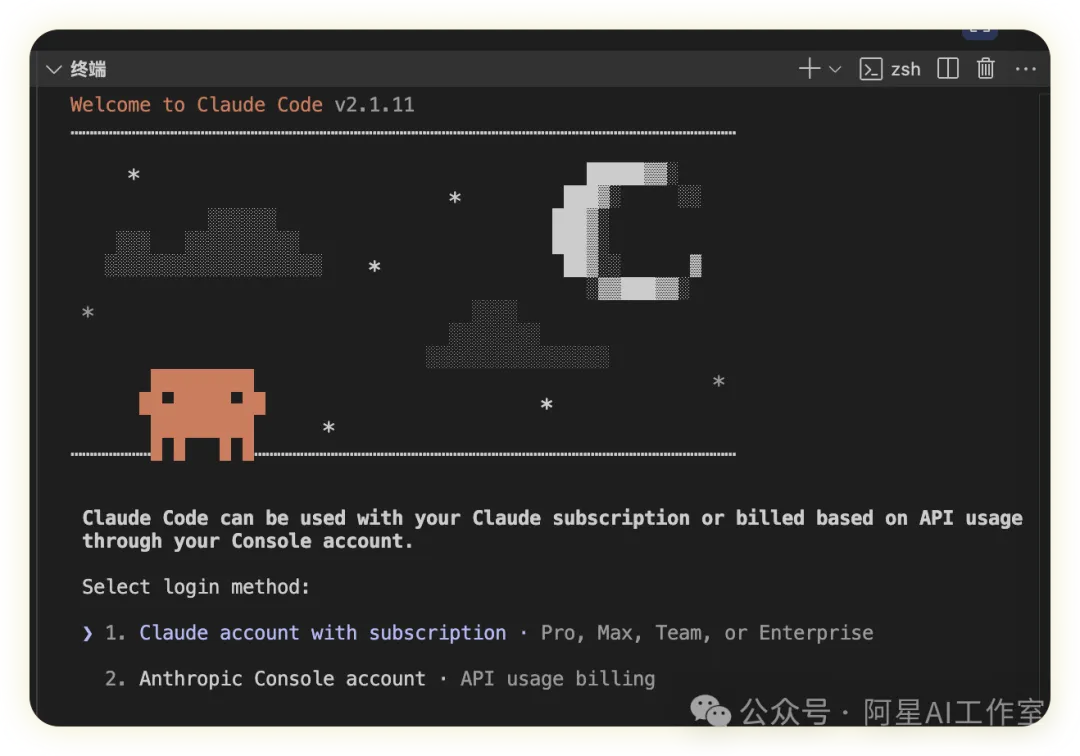Click the orange Claude pixel mascot
This screenshot has height=756, width=1080.
point(202,412)
